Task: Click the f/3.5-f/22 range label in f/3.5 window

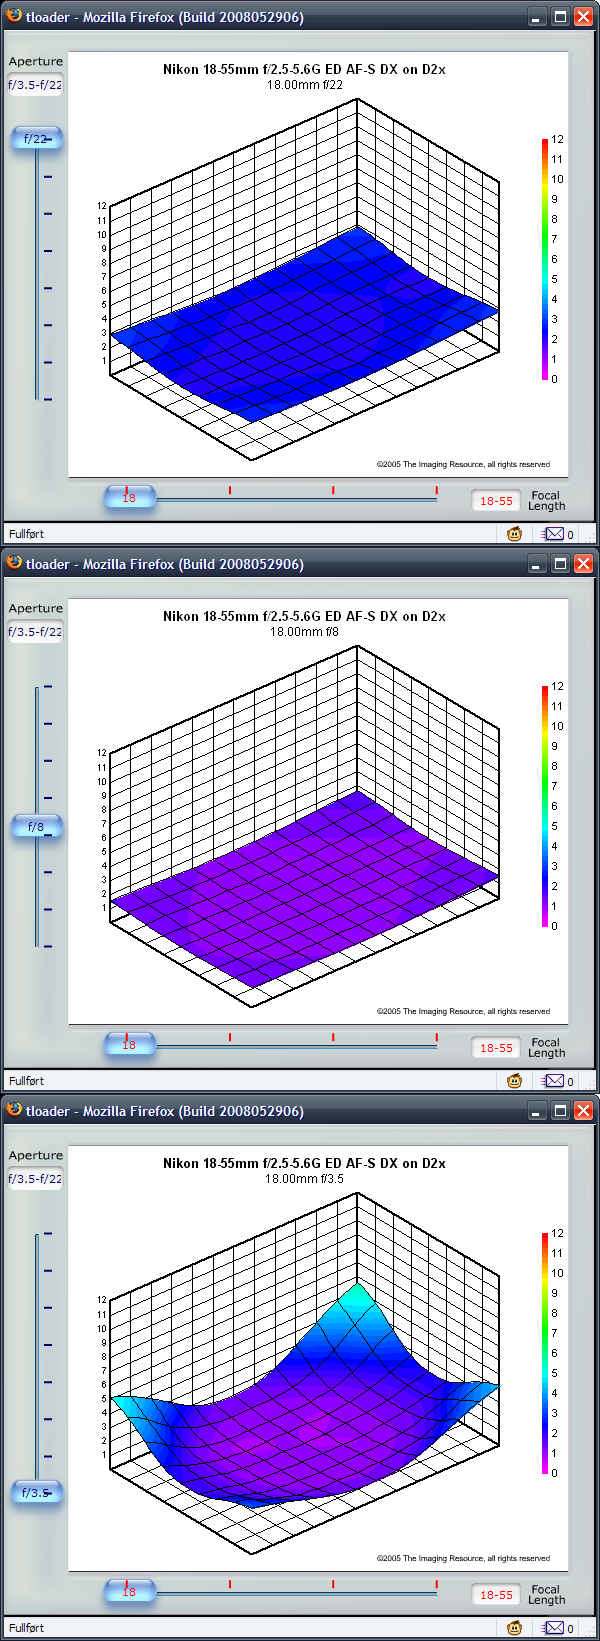Action: (35, 1179)
